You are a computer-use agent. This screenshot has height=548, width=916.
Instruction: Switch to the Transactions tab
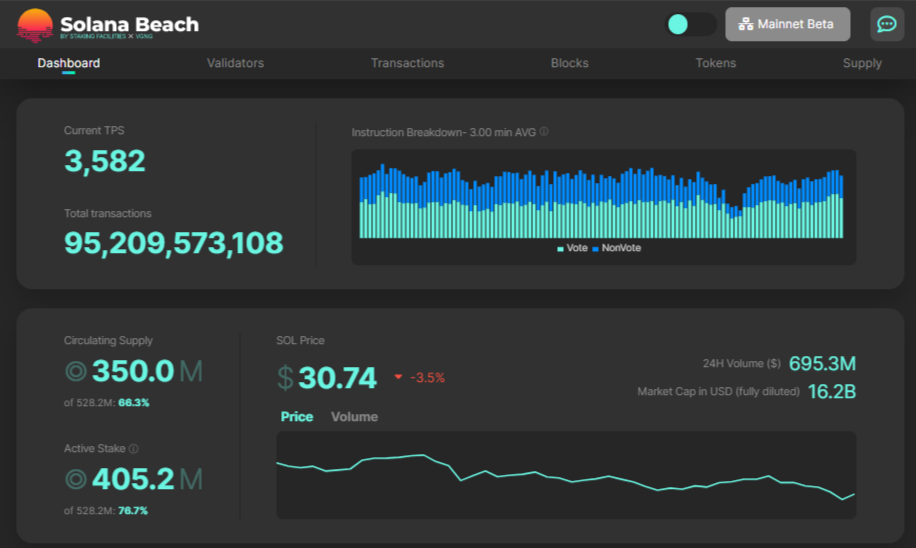coord(407,63)
